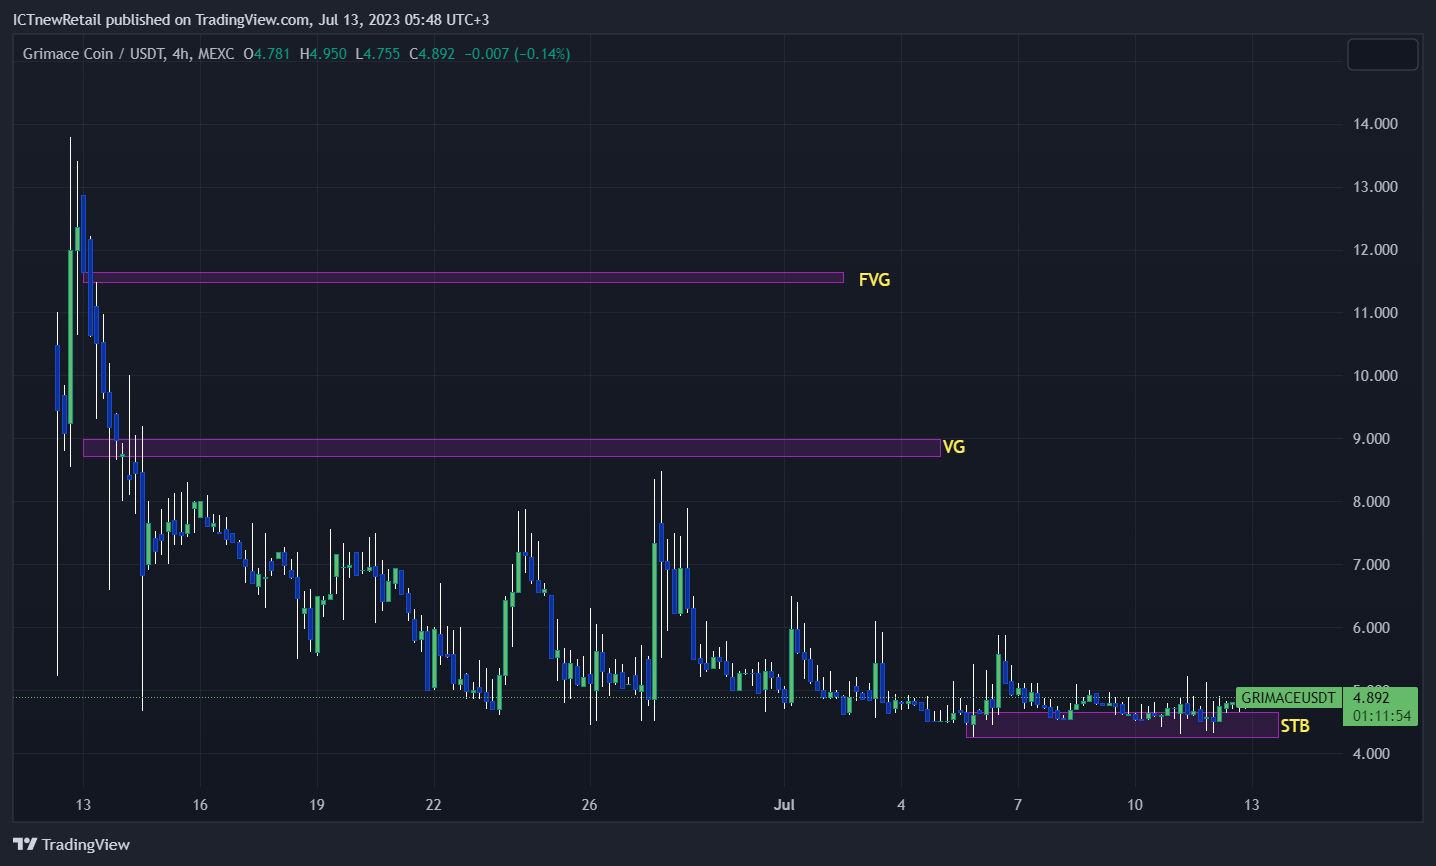Click the date label 7 on the time axis
This screenshot has height=866, width=1436.
[1018, 805]
